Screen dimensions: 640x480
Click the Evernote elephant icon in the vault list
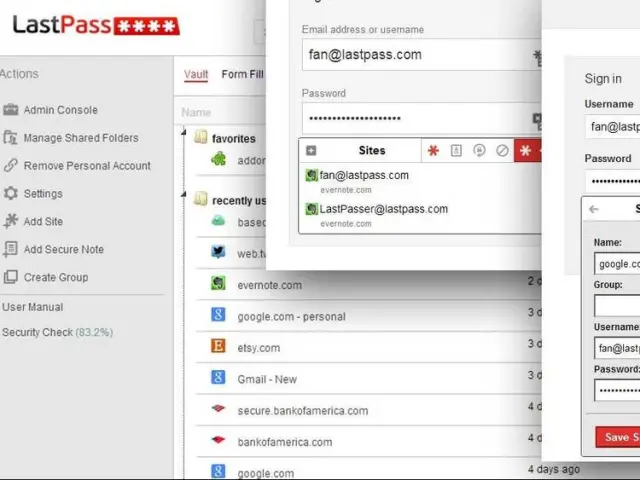(218, 283)
